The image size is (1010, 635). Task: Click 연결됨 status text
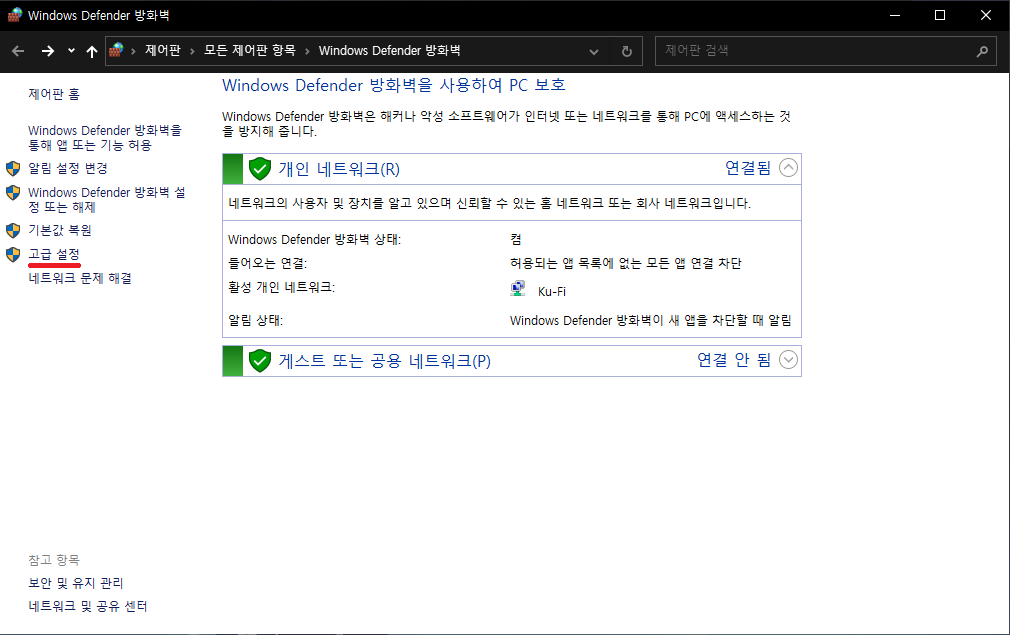pyautogui.click(x=748, y=168)
